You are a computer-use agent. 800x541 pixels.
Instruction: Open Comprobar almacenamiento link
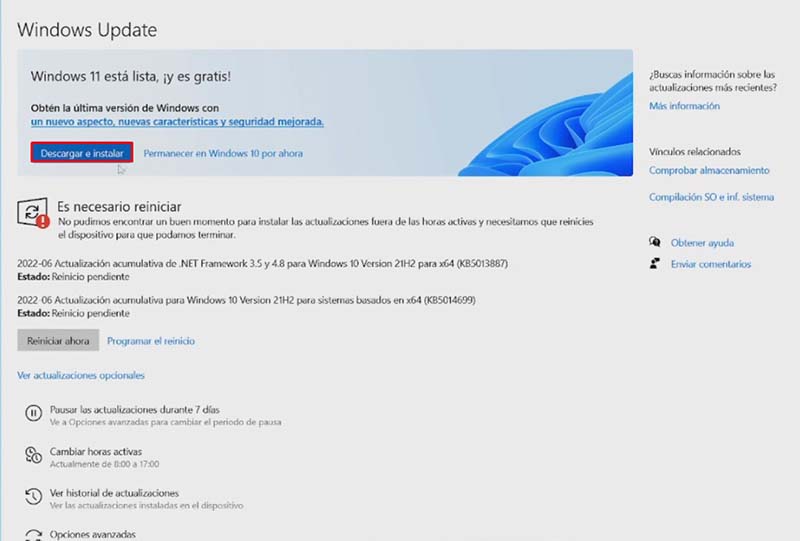tap(709, 170)
